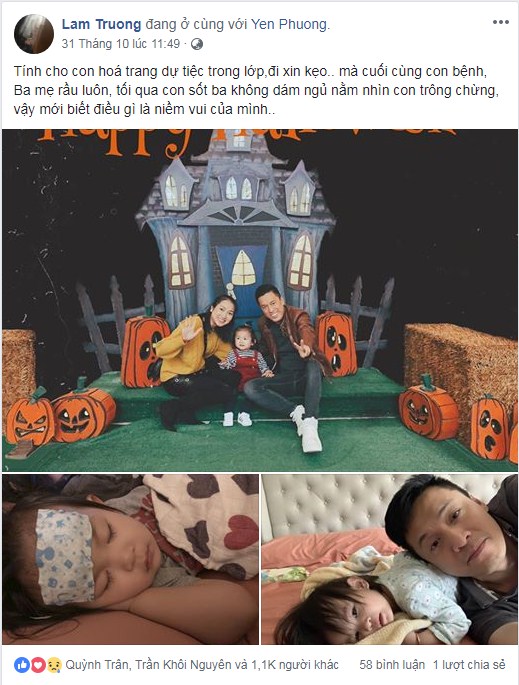View the 1 lượt chia sẻ shares
This screenshot has height=685, width=519.
[469, 665]
